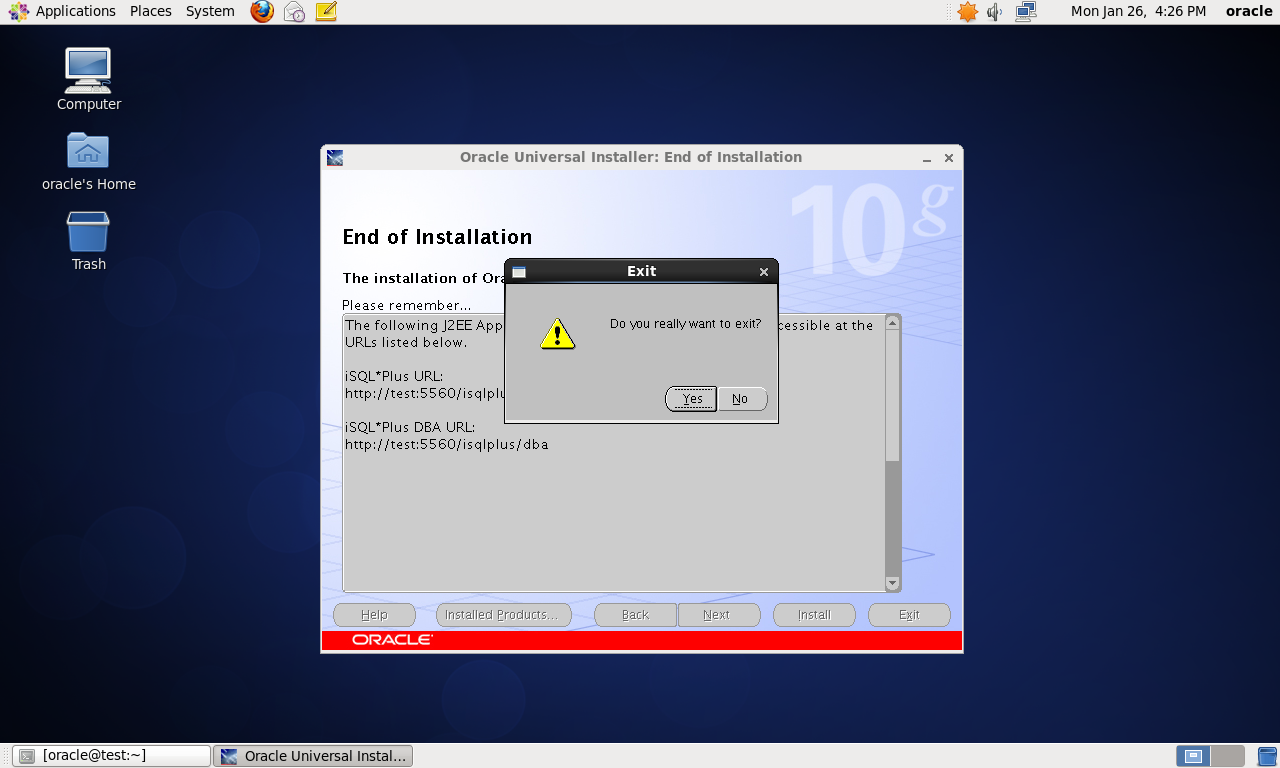Viewport: 1280px width, 768px height.
Task: Click the network connection icon
Action: click(x=1026, y=12)
